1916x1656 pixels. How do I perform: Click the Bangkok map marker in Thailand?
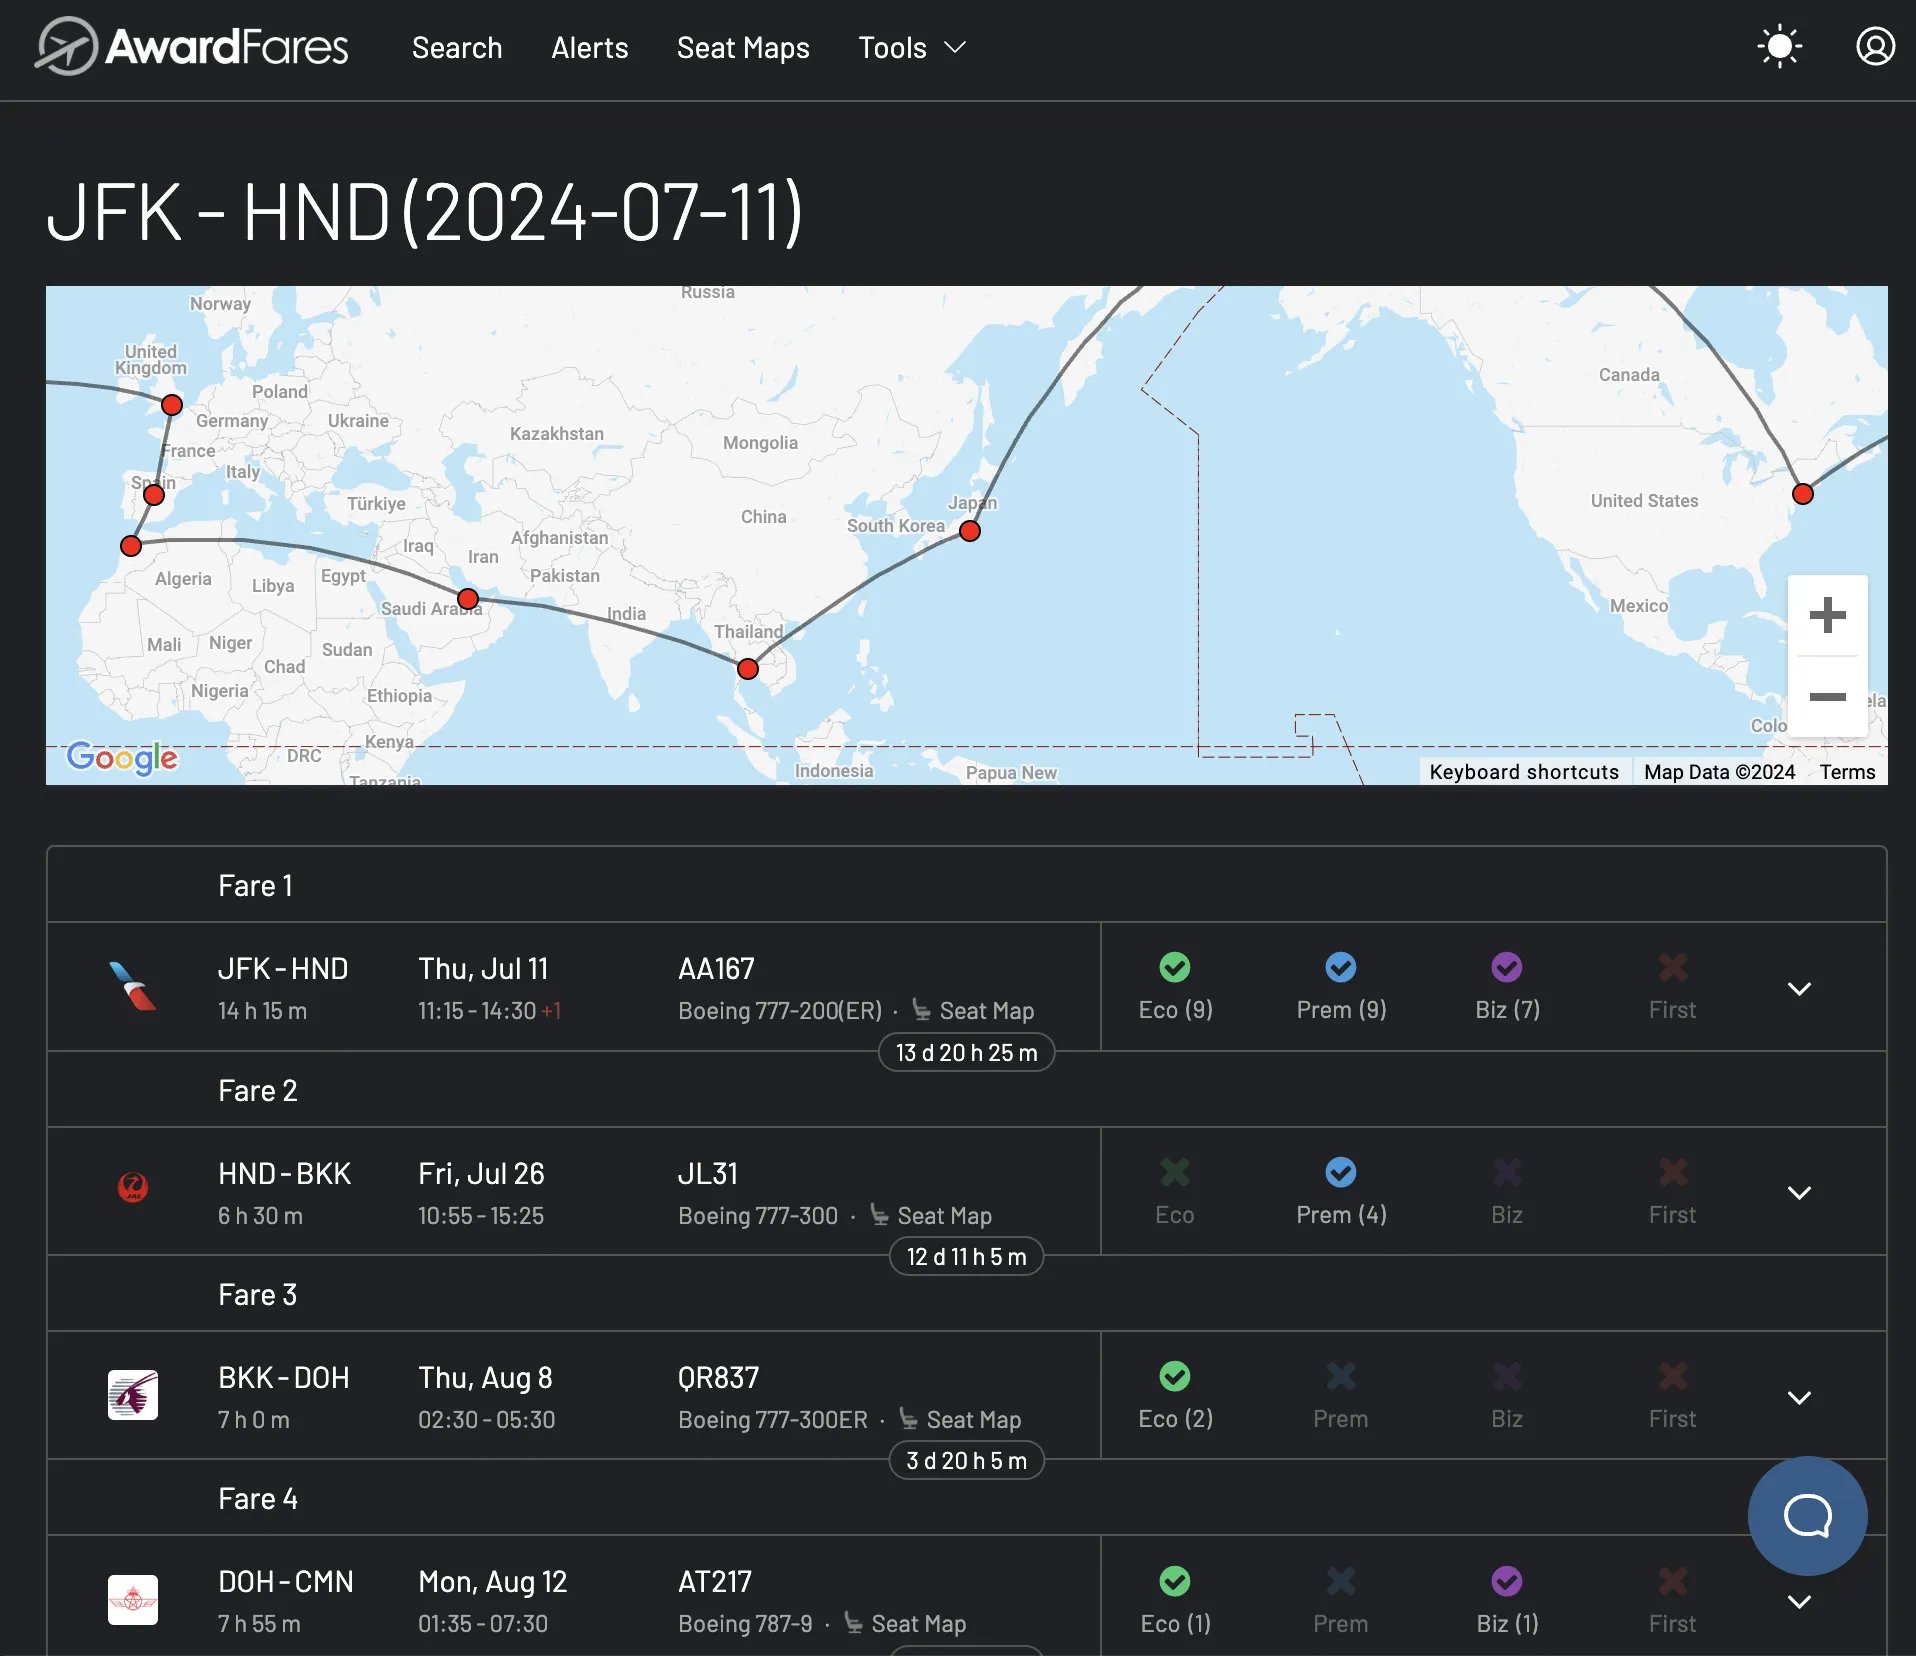747,669
